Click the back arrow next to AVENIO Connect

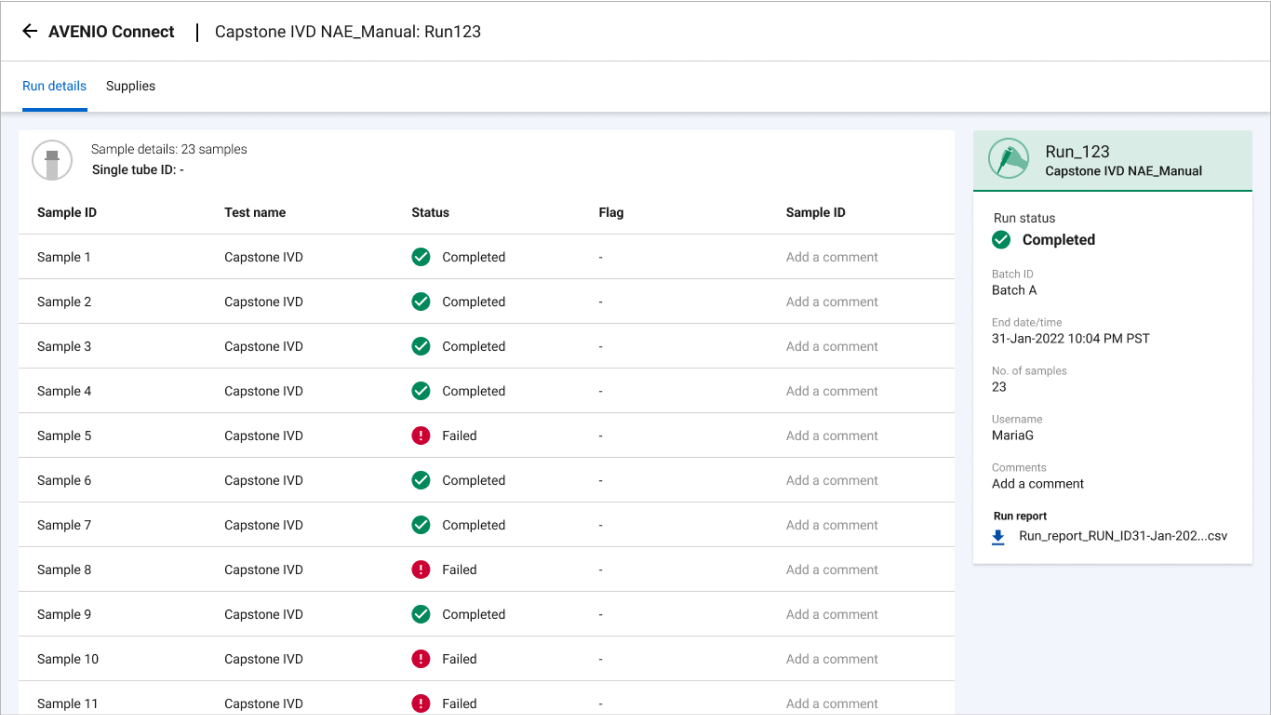point(30,31)
